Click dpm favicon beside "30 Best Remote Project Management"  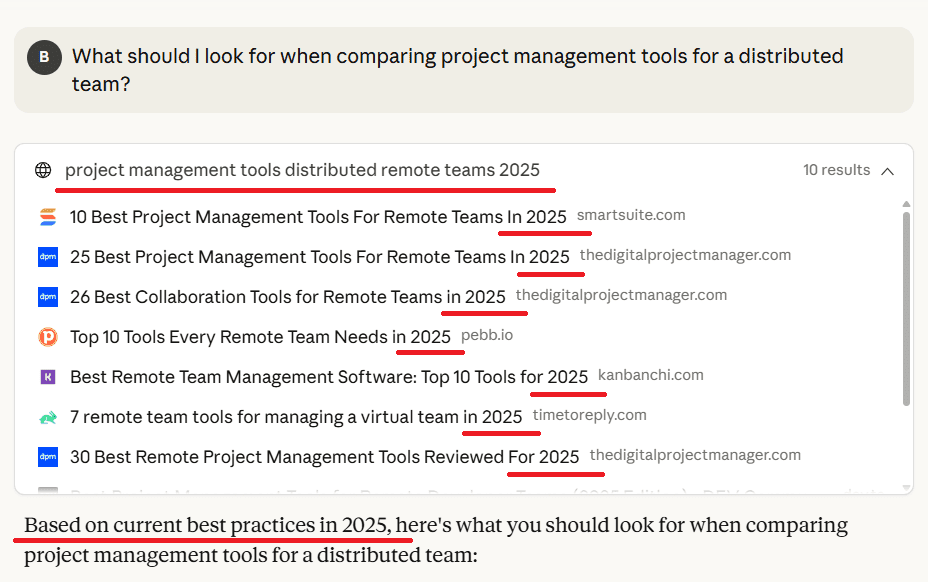click(47, 457)
